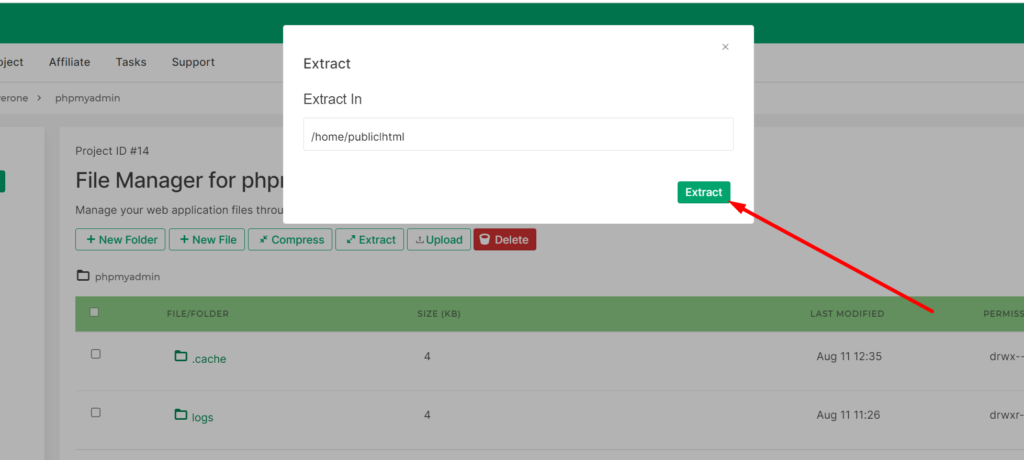The image size is (1024, 460).
Task: Open the logs folder
Action: click(202, 418)
